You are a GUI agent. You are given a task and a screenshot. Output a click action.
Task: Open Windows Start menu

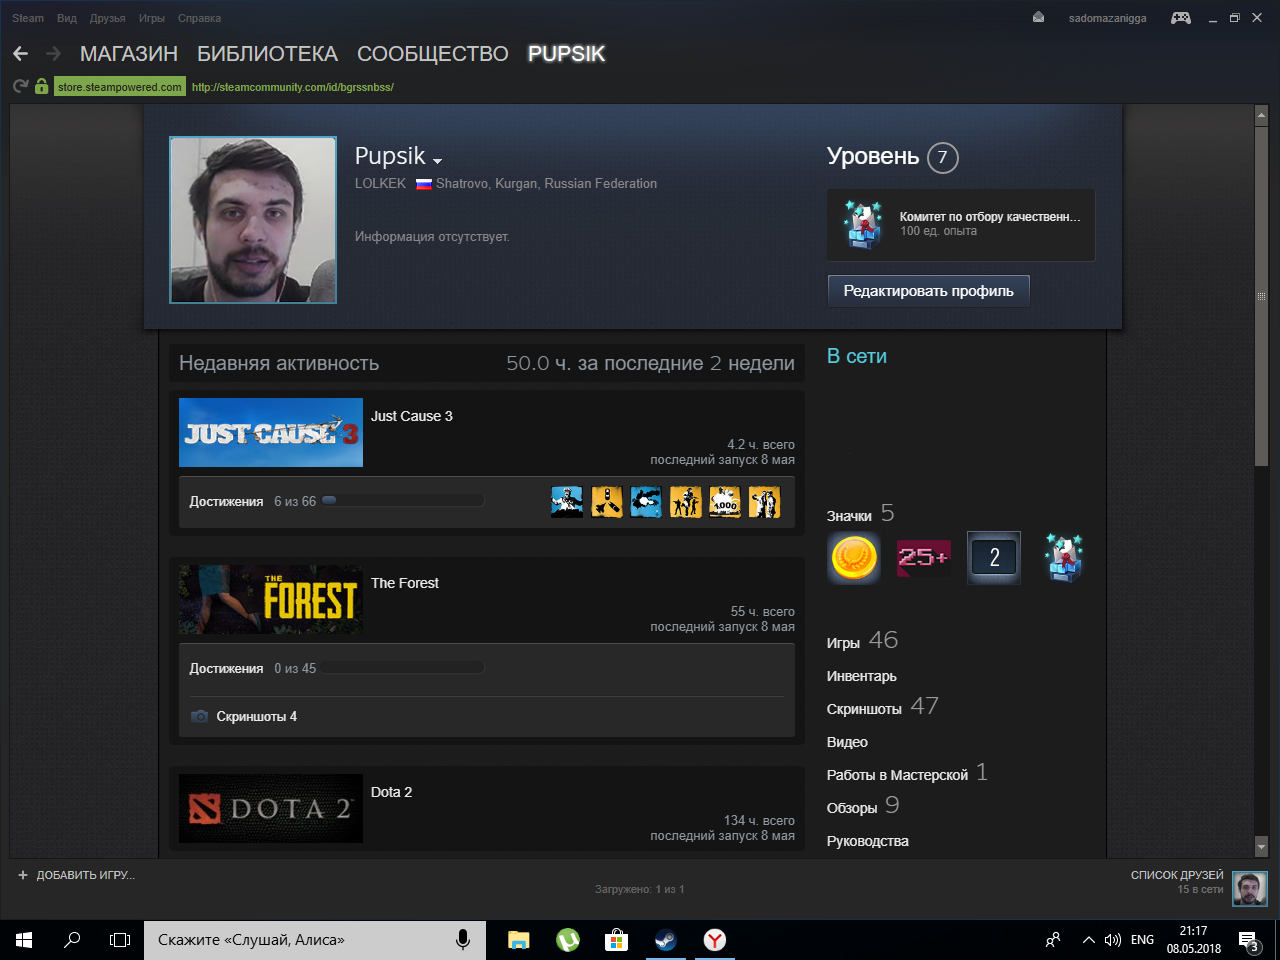click(24, 940)
